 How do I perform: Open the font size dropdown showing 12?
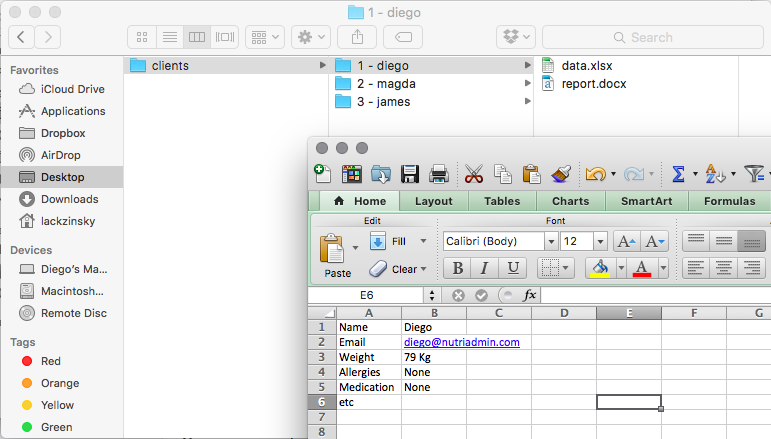600,241
